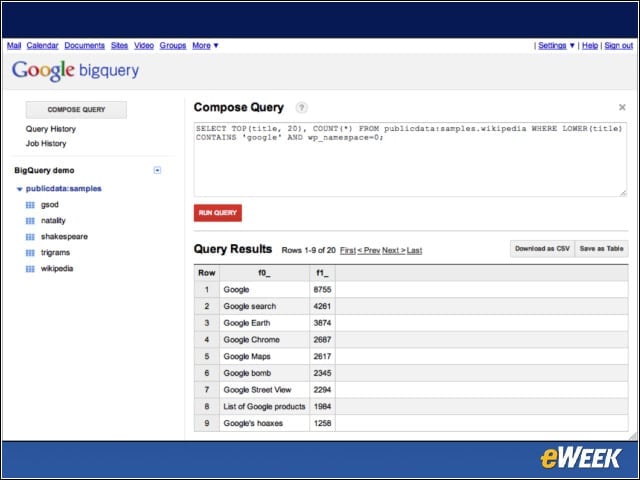The width and height of the screenshot is (640, 480).
Task: Click the 'Google search' result cell
Action: (264, 306)
